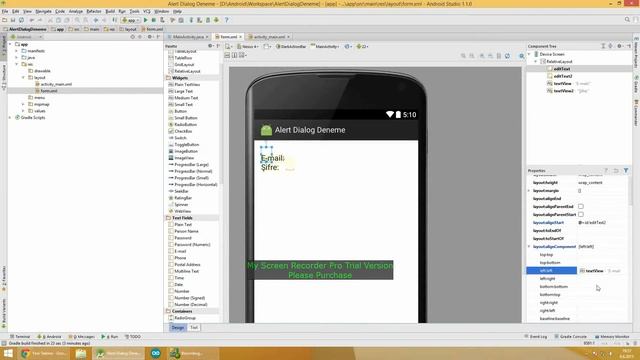This screenshot has height=360, width=640.
Task: Toggle viewport render mode icon in design toolbar
Action: click(x=228, y=55)
